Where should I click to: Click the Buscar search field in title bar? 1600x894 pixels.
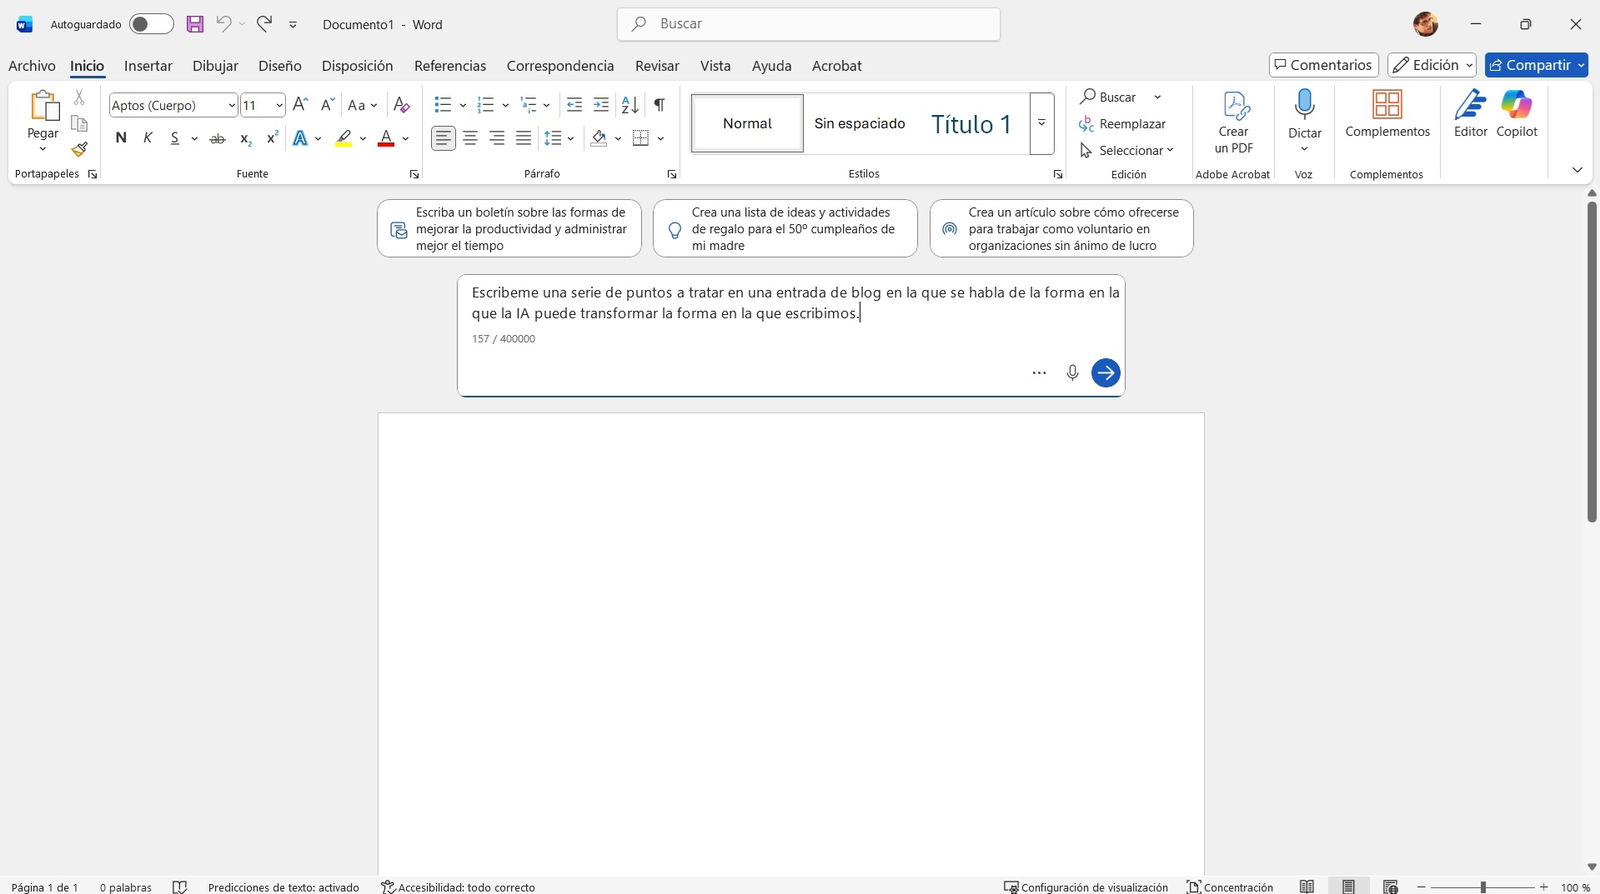click(x=809, y=24)
